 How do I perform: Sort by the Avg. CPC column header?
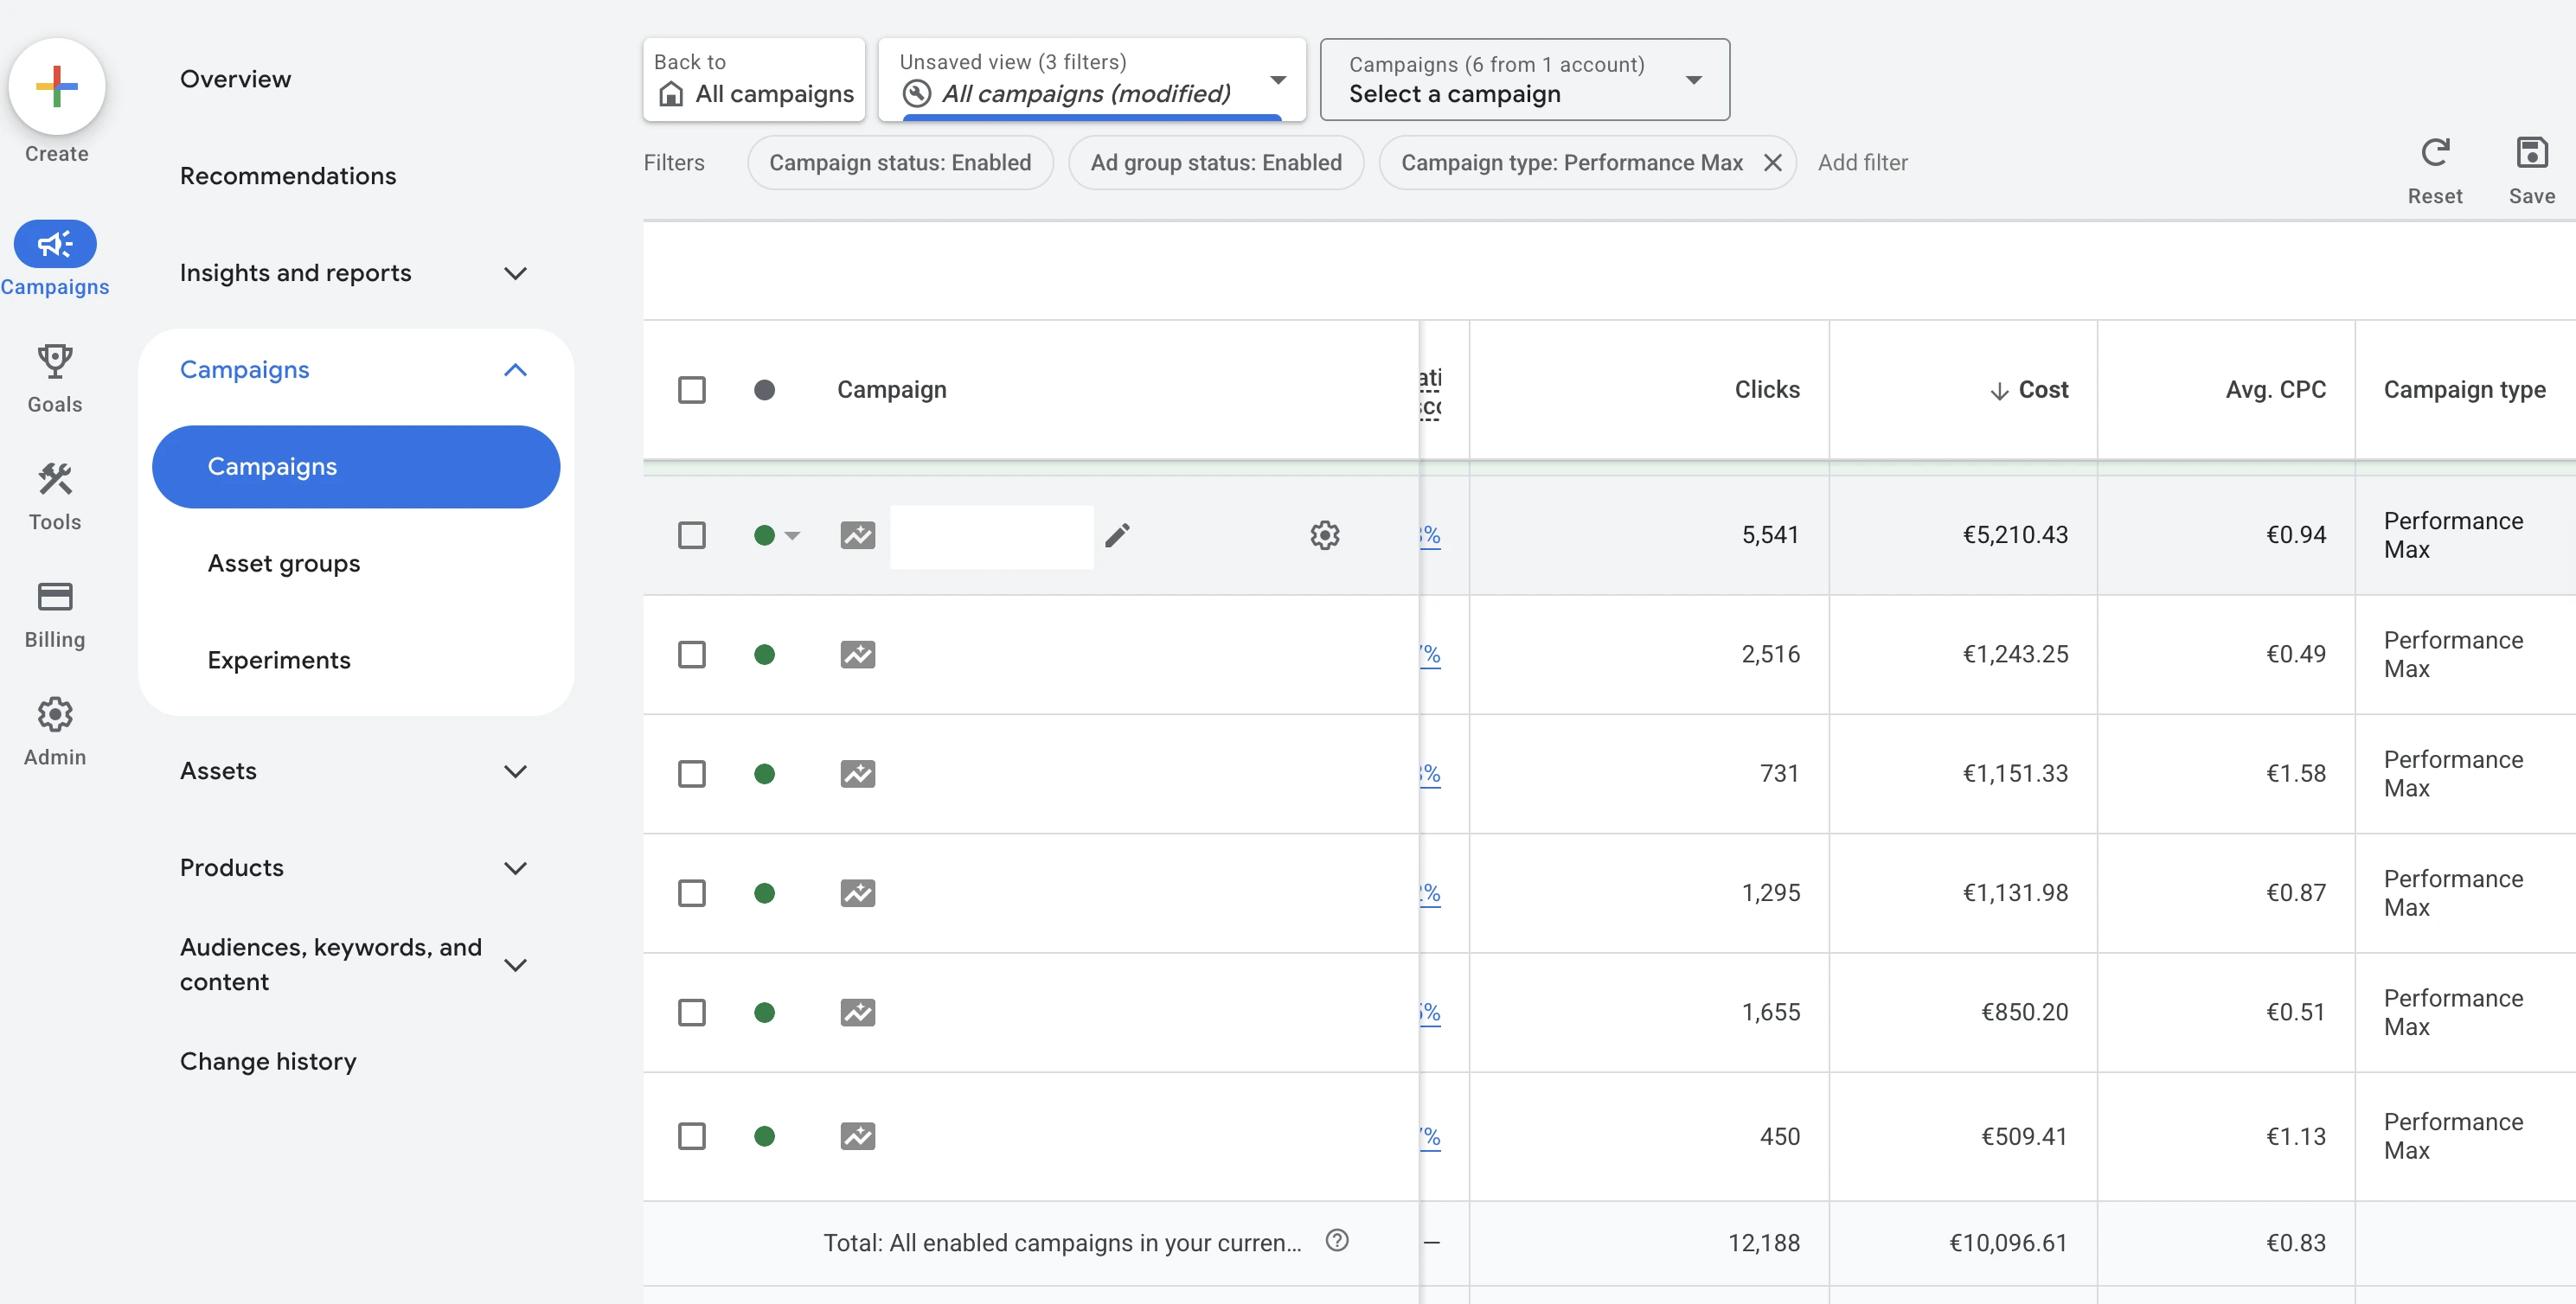(2275, 389)
